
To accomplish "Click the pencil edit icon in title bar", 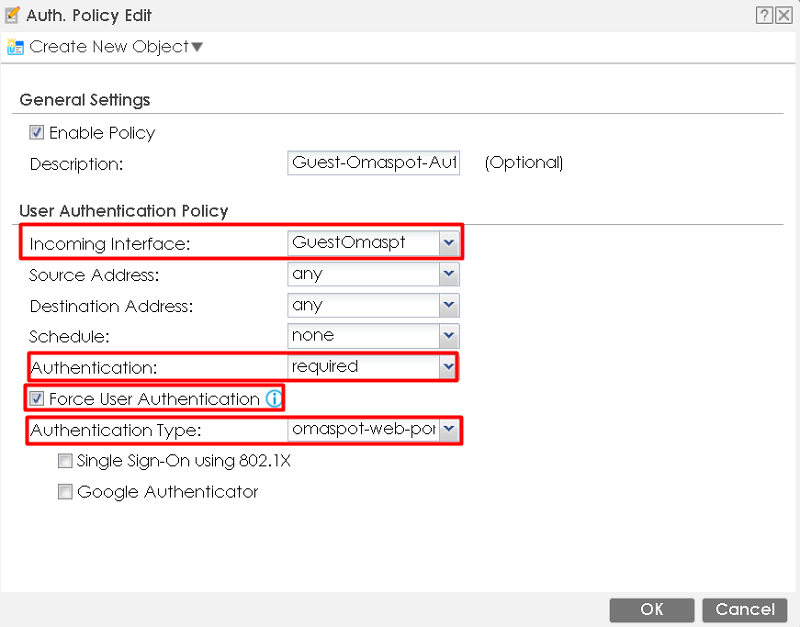I will 13,15.
